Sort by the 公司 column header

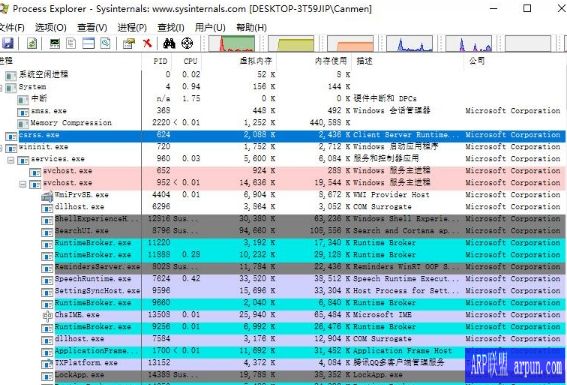pyautogui.click(x=515, y=61)
